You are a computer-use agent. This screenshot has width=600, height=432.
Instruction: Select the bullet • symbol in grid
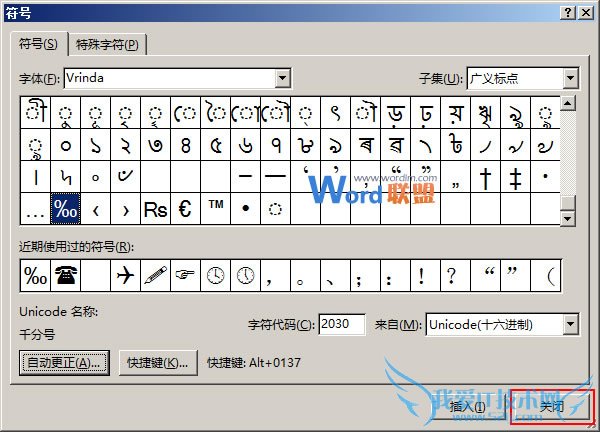(246, 209)
